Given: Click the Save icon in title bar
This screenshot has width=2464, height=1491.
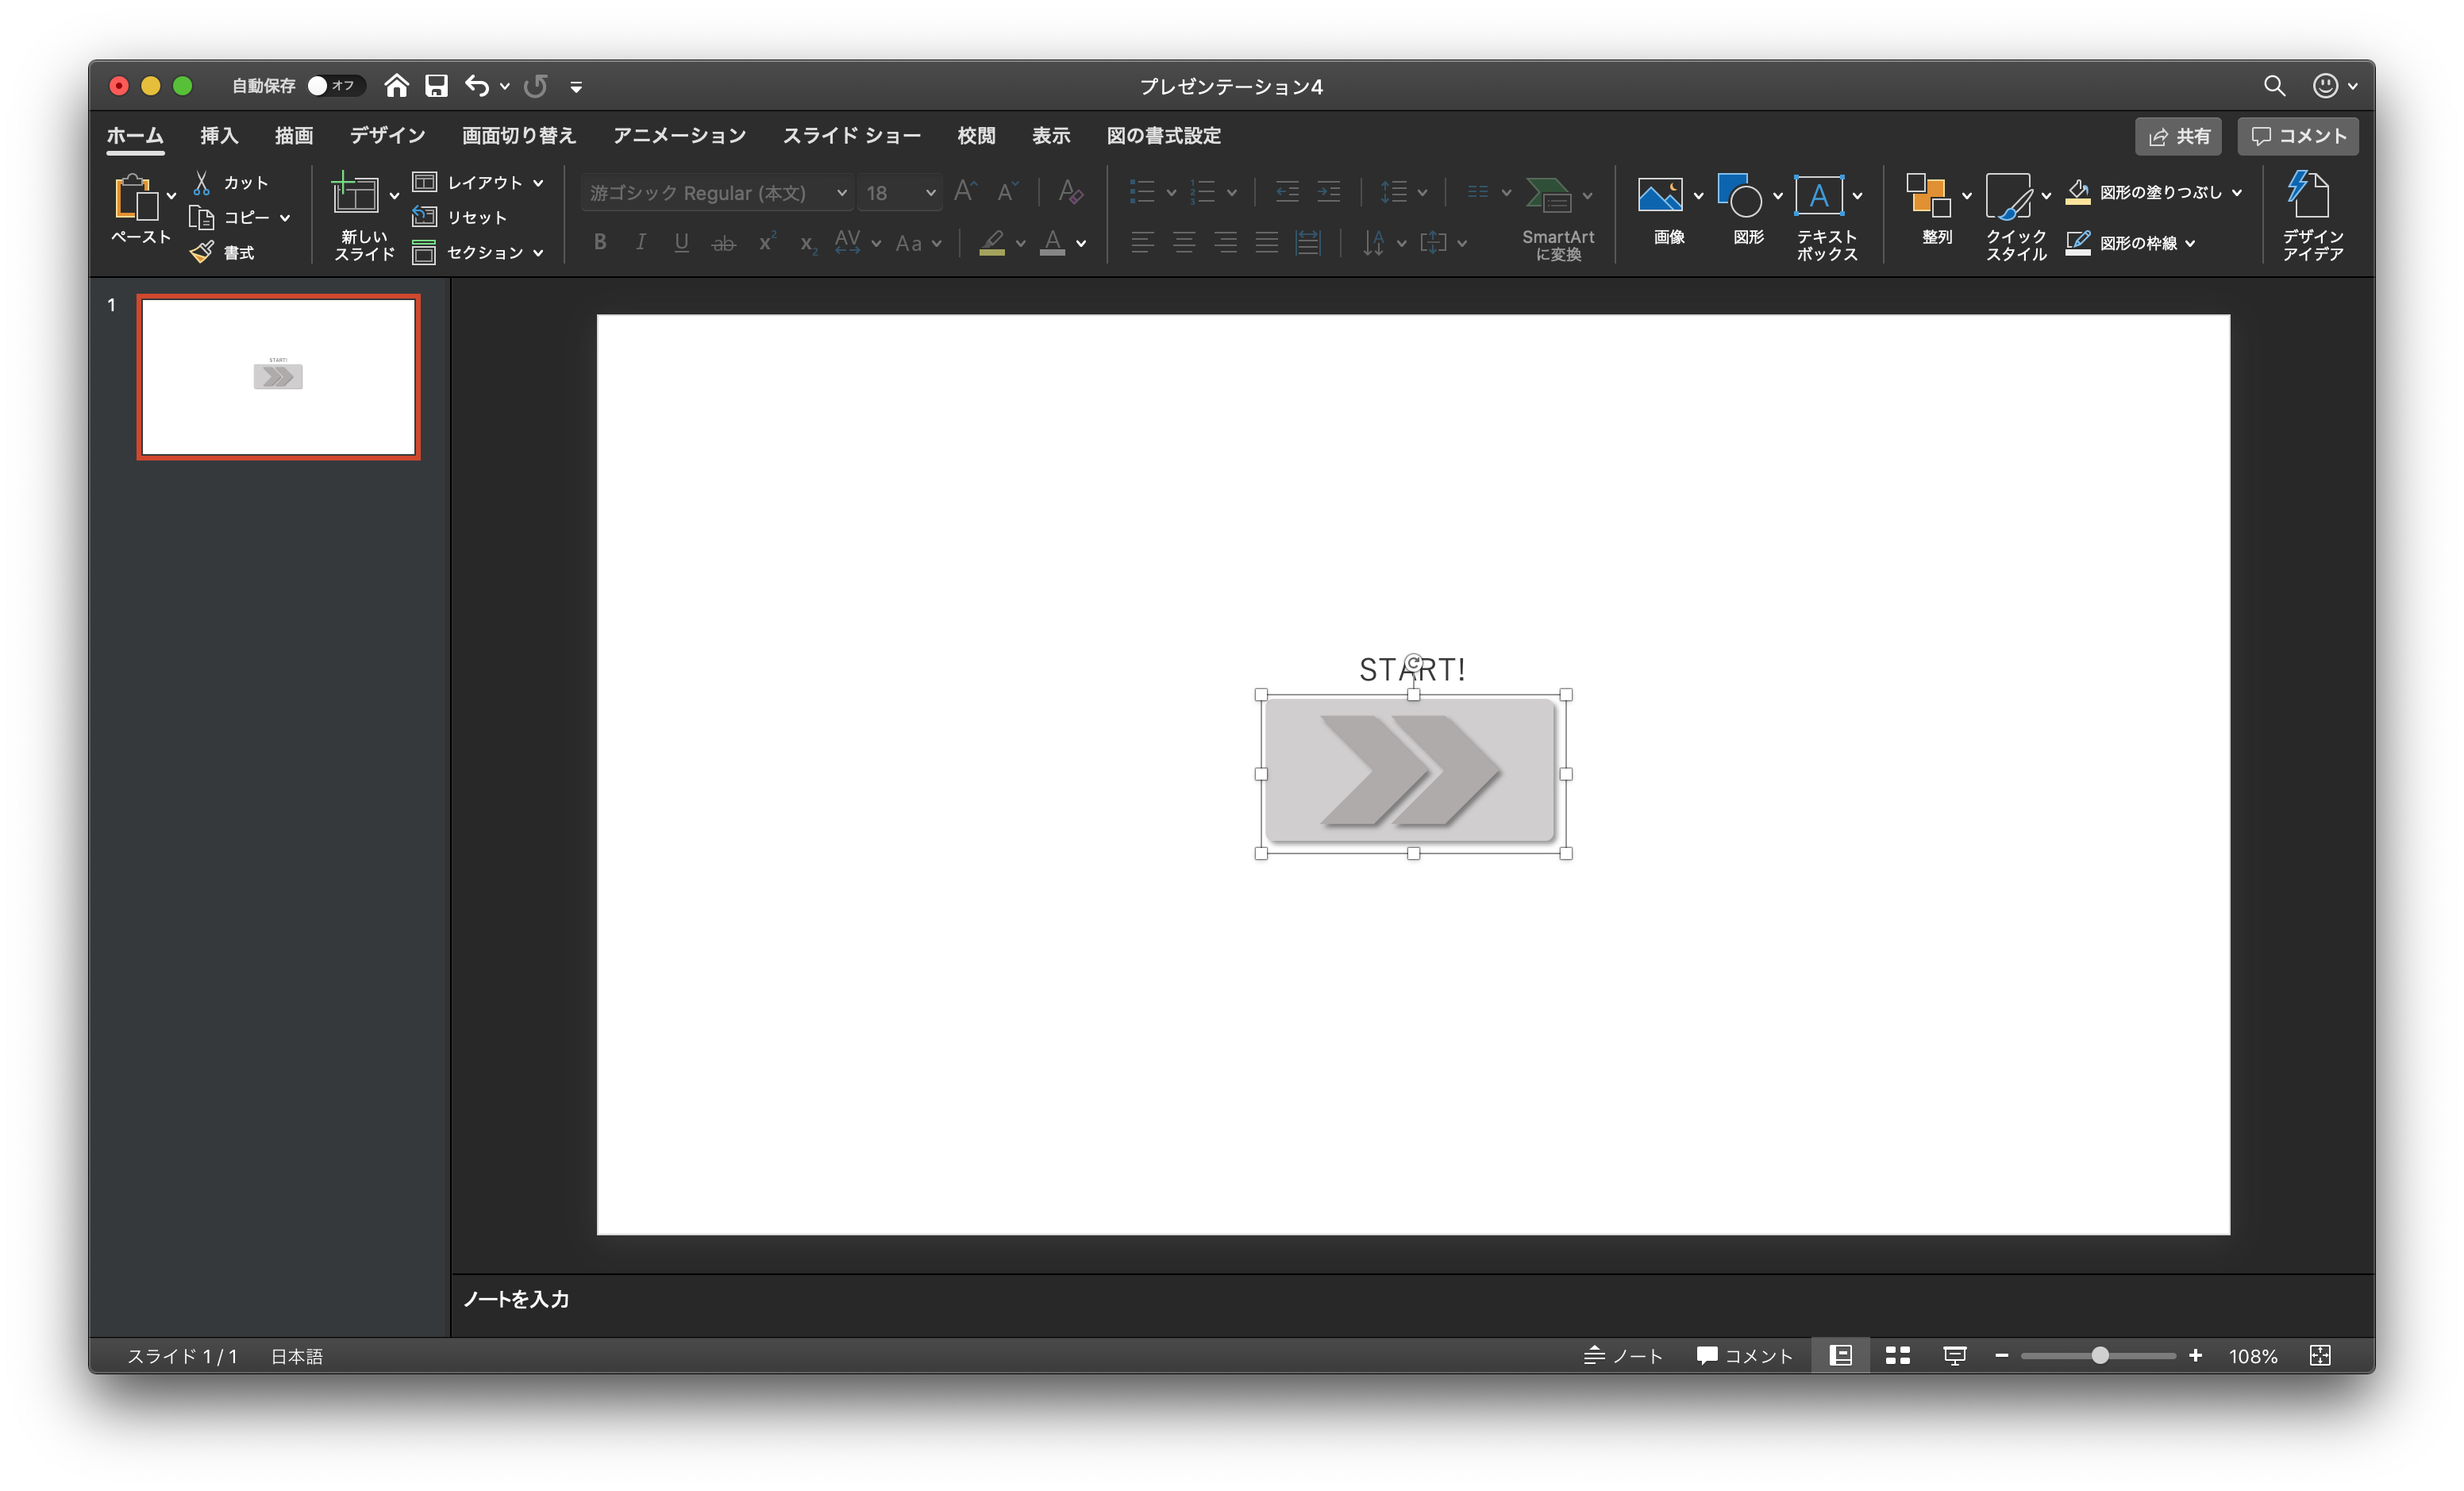Looking at the screenshot, I should 436,86.
